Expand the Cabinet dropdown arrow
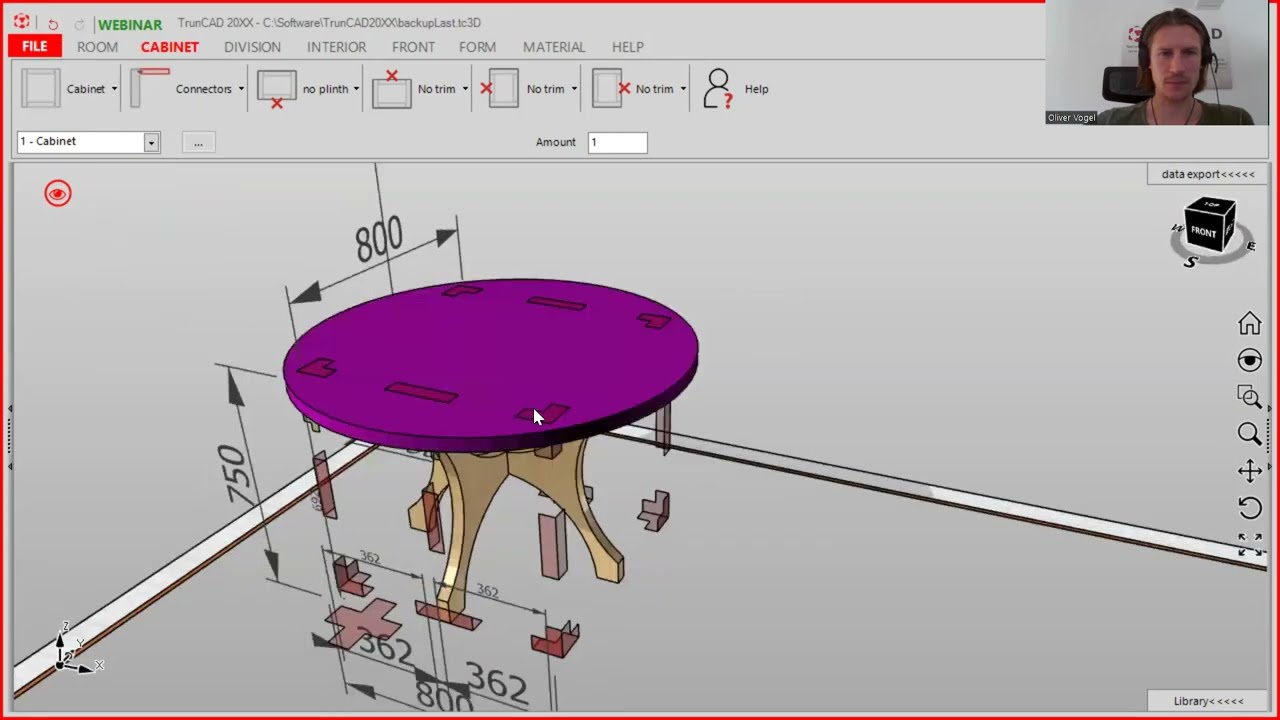The height and width of the screenshot is (720, 1280). click(114, 89)
